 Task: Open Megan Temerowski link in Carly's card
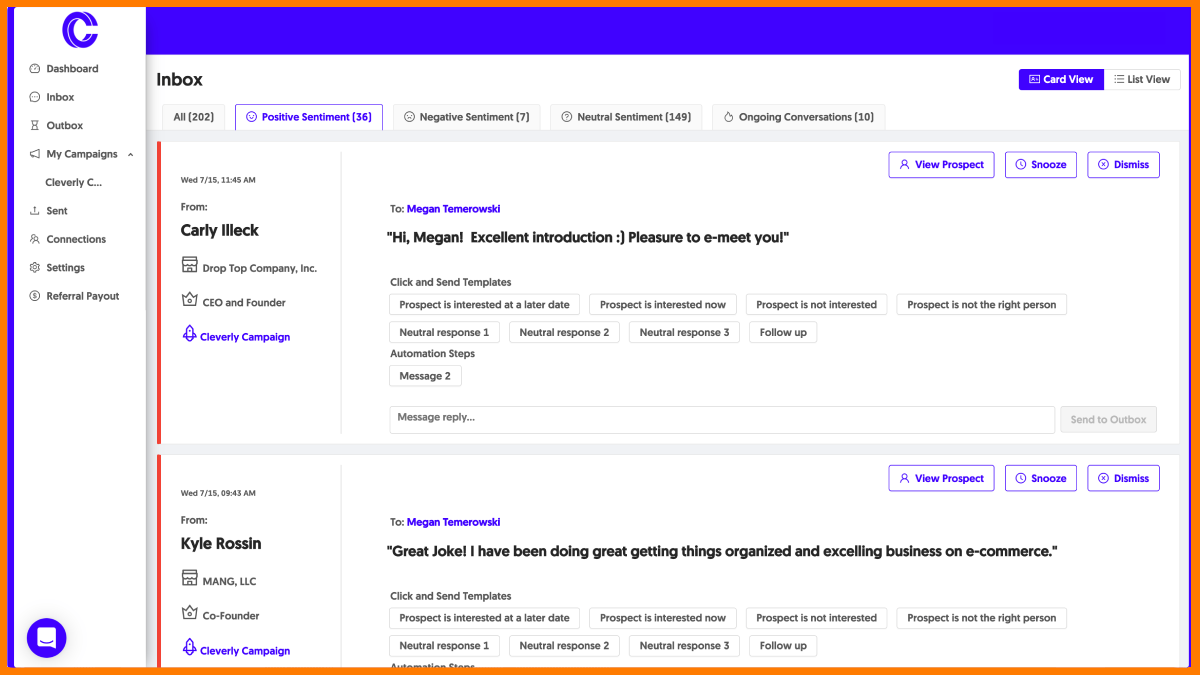click(x=453, y=209)
